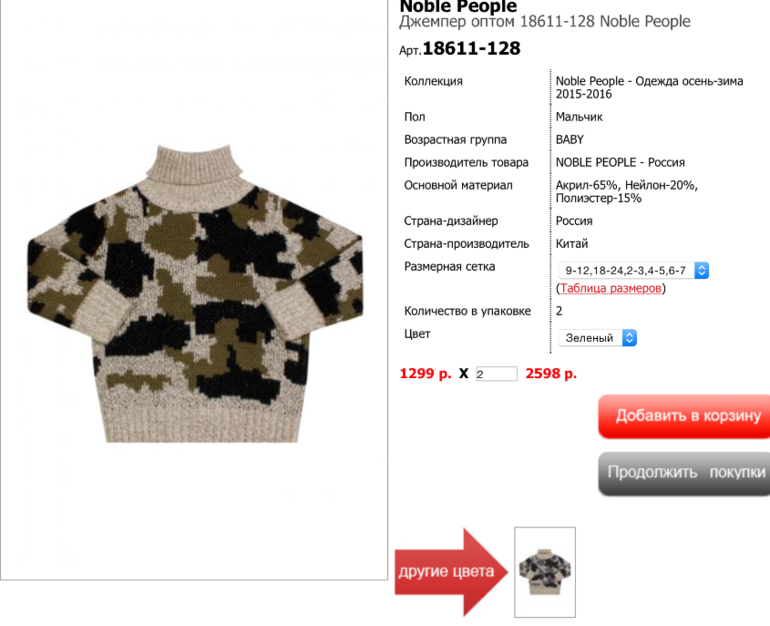
Task: Click the Добавить в корзину button
Action: pos(684,416)
